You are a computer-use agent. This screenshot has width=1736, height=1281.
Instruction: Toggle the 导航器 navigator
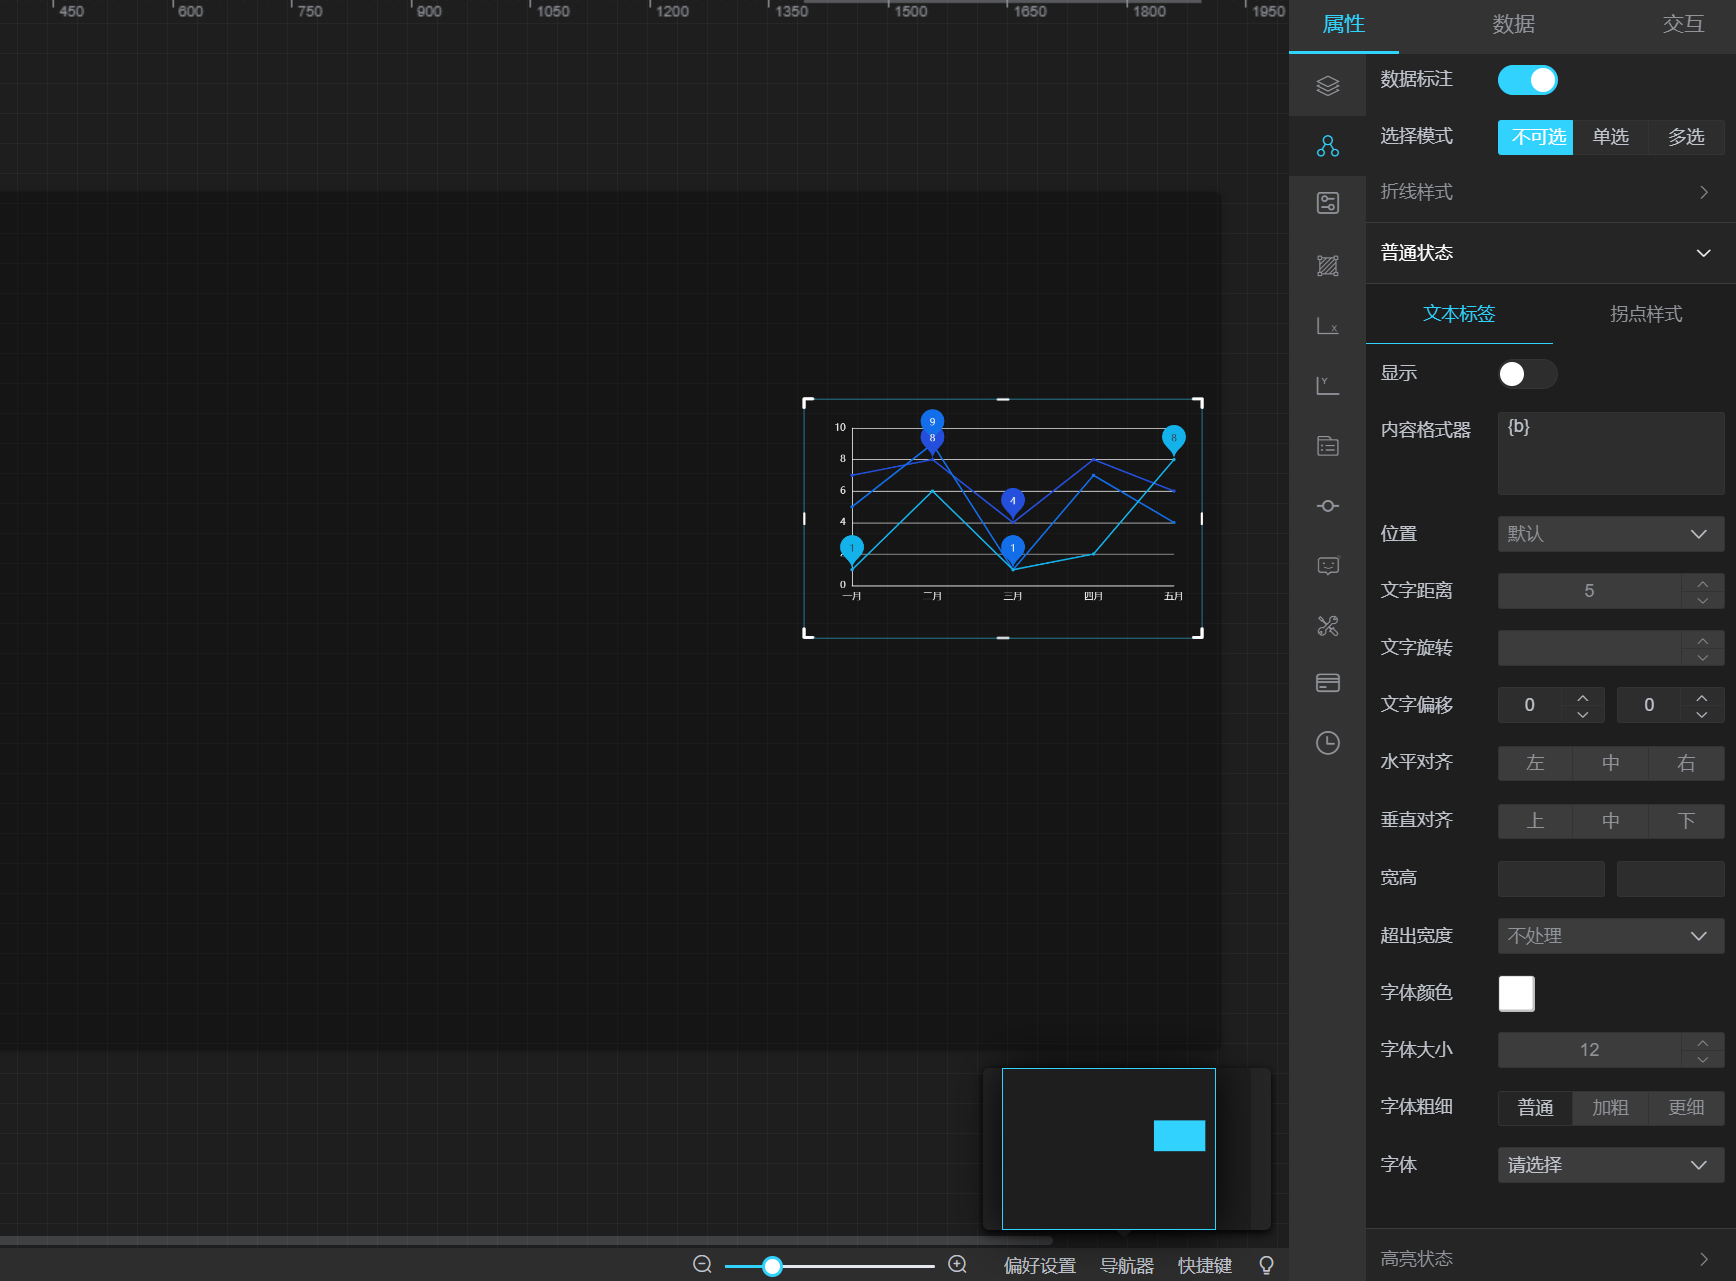point(1127,1266)
